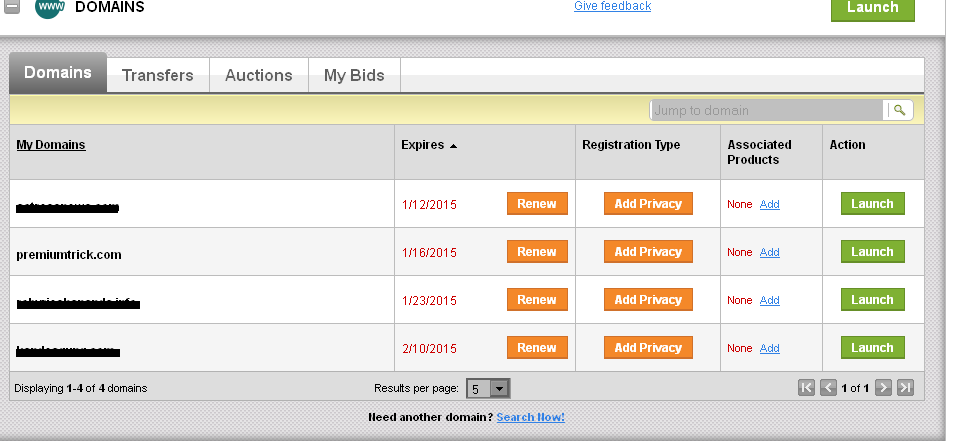Click in Jump to domain field

coord(766,110)
